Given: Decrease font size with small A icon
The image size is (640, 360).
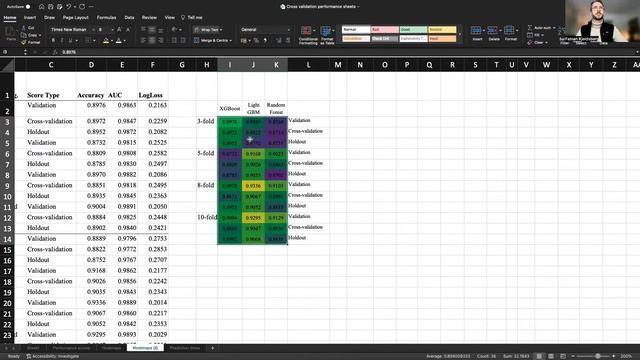Looking at the screenshot, I should 128,30.
